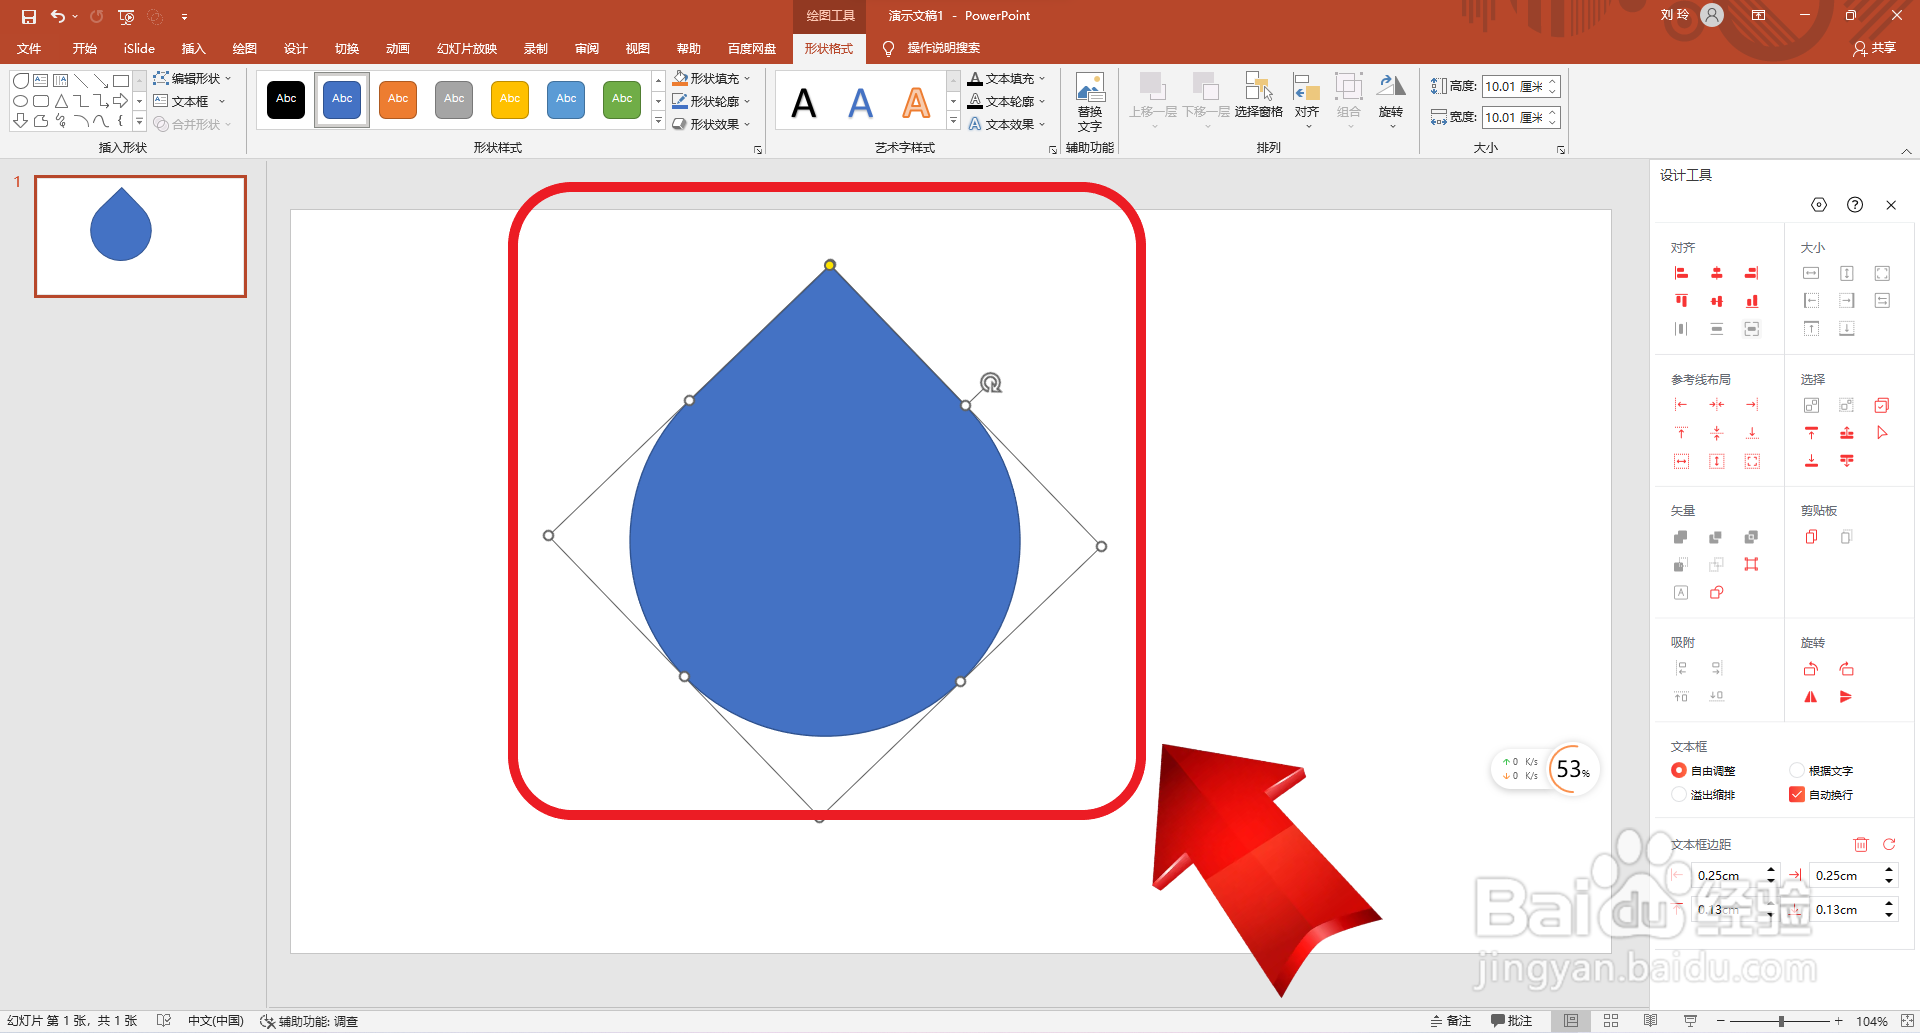Click the red copy clipboard icon
Screen dimensions: 1920x1033
coord(1811,537)
